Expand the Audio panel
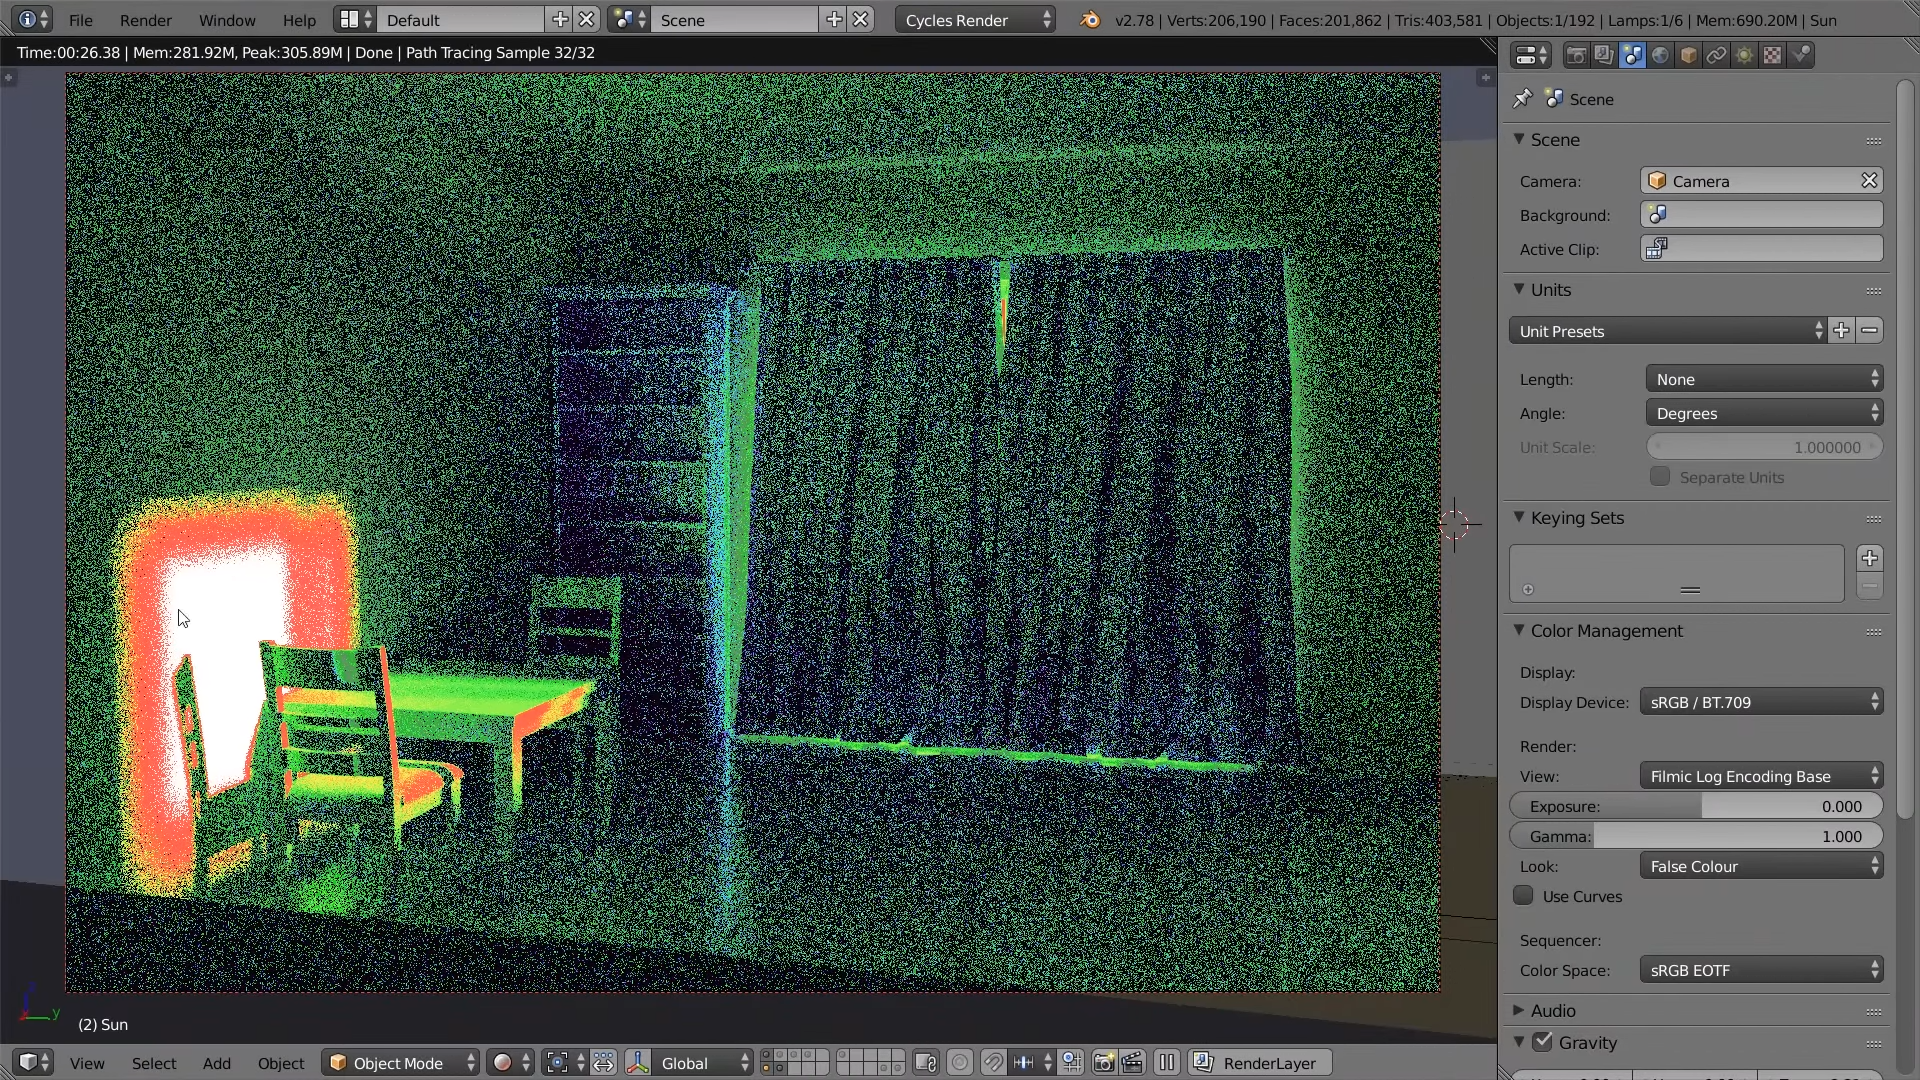Screen dimensions: 1920x1080 1552,1010
